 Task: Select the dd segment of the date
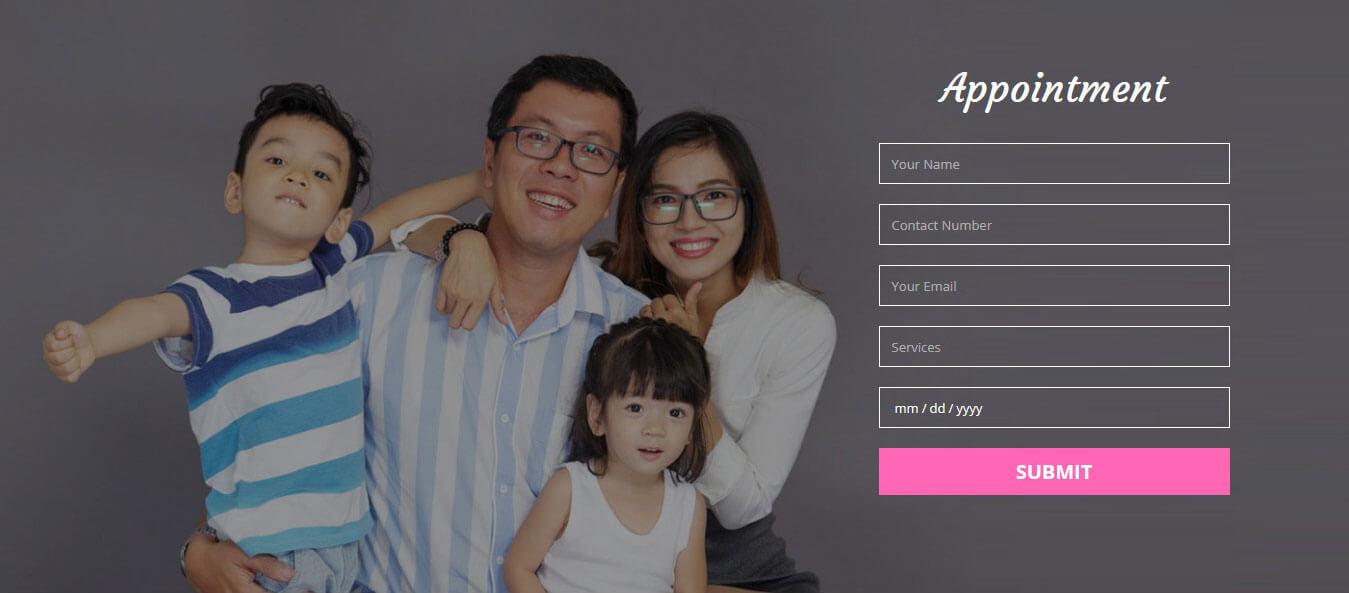pyautogui.click(x=937, y=408)
